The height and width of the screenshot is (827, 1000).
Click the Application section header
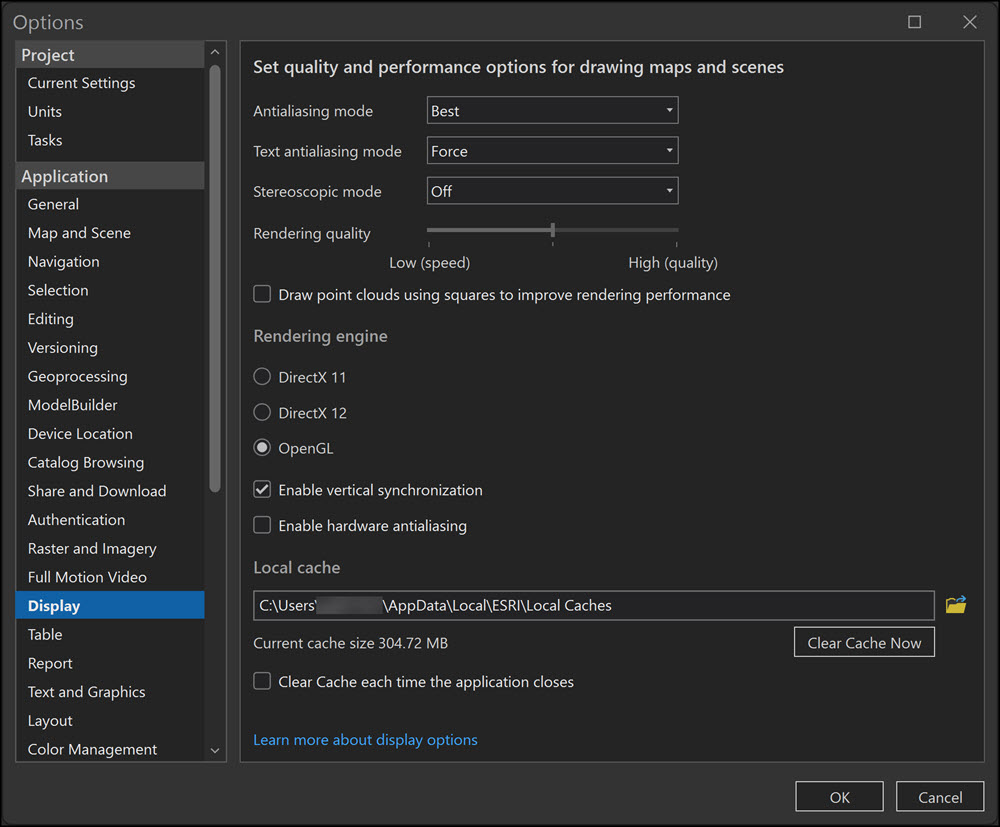tap(110, 176)
